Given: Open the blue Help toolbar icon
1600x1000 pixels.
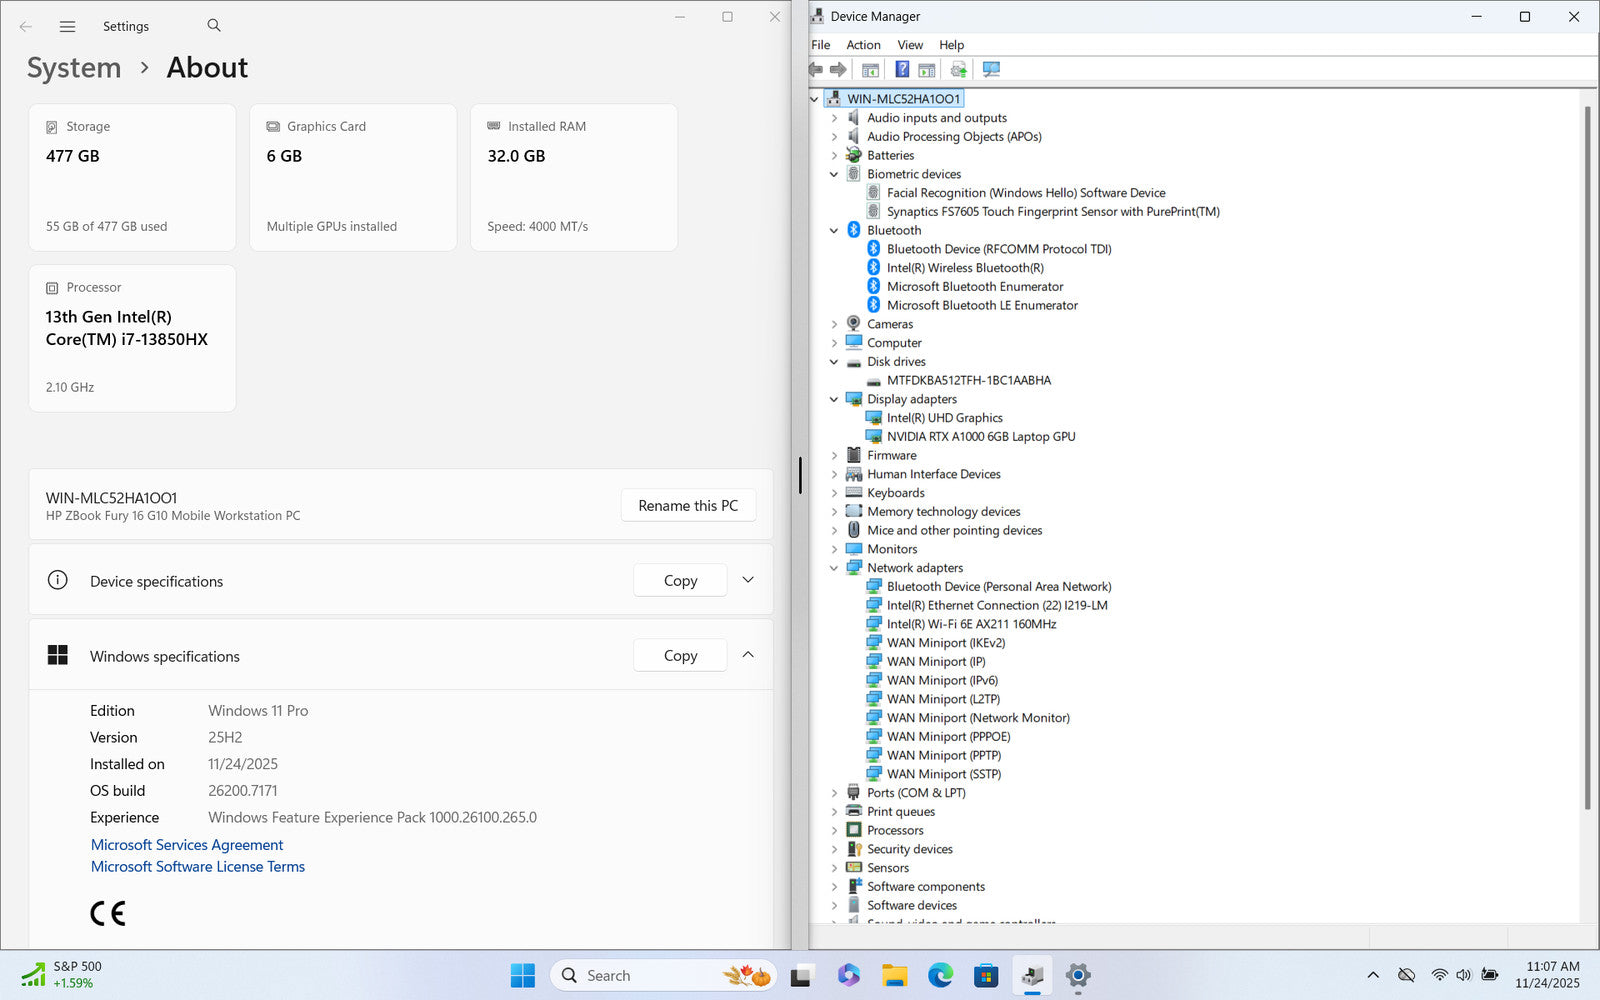Looking at the screenshot, I should click(902, 69).
